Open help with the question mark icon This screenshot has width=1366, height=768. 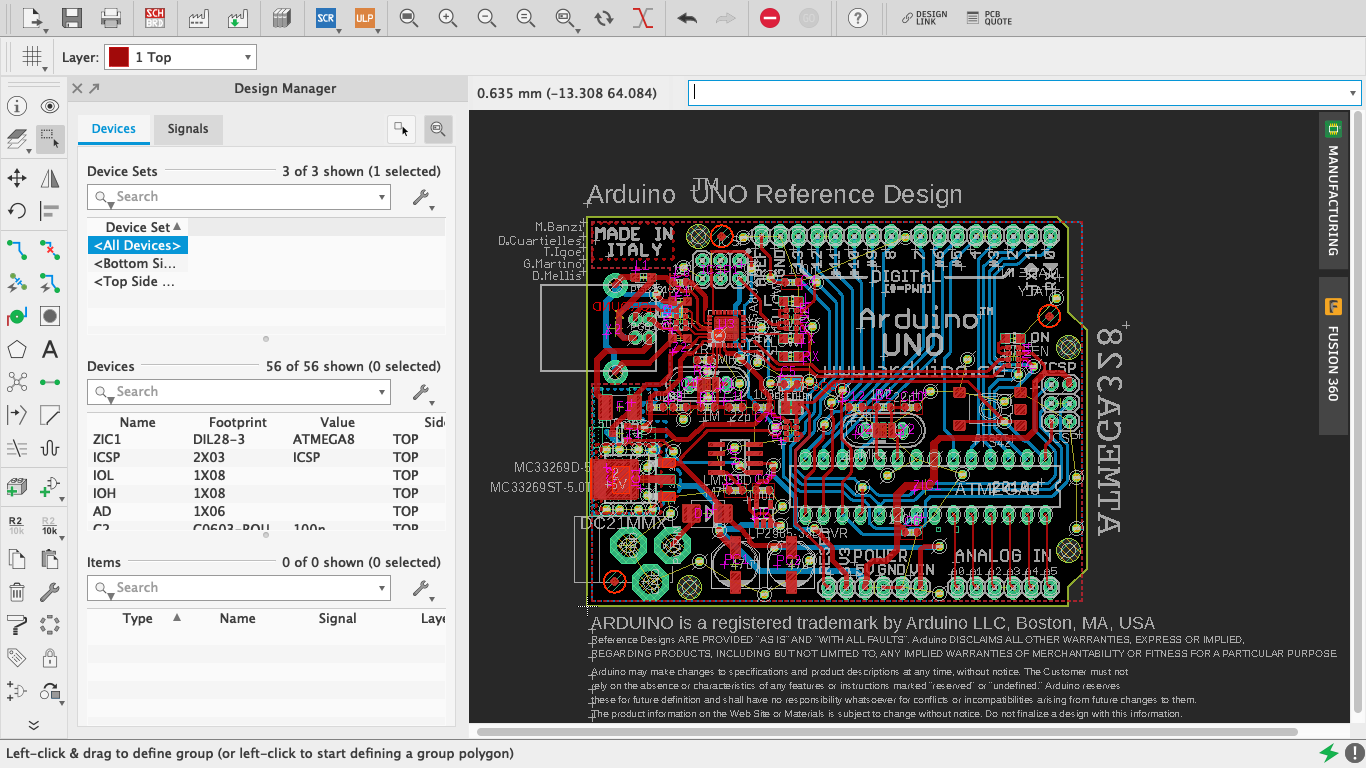click(x=857, y=18)
